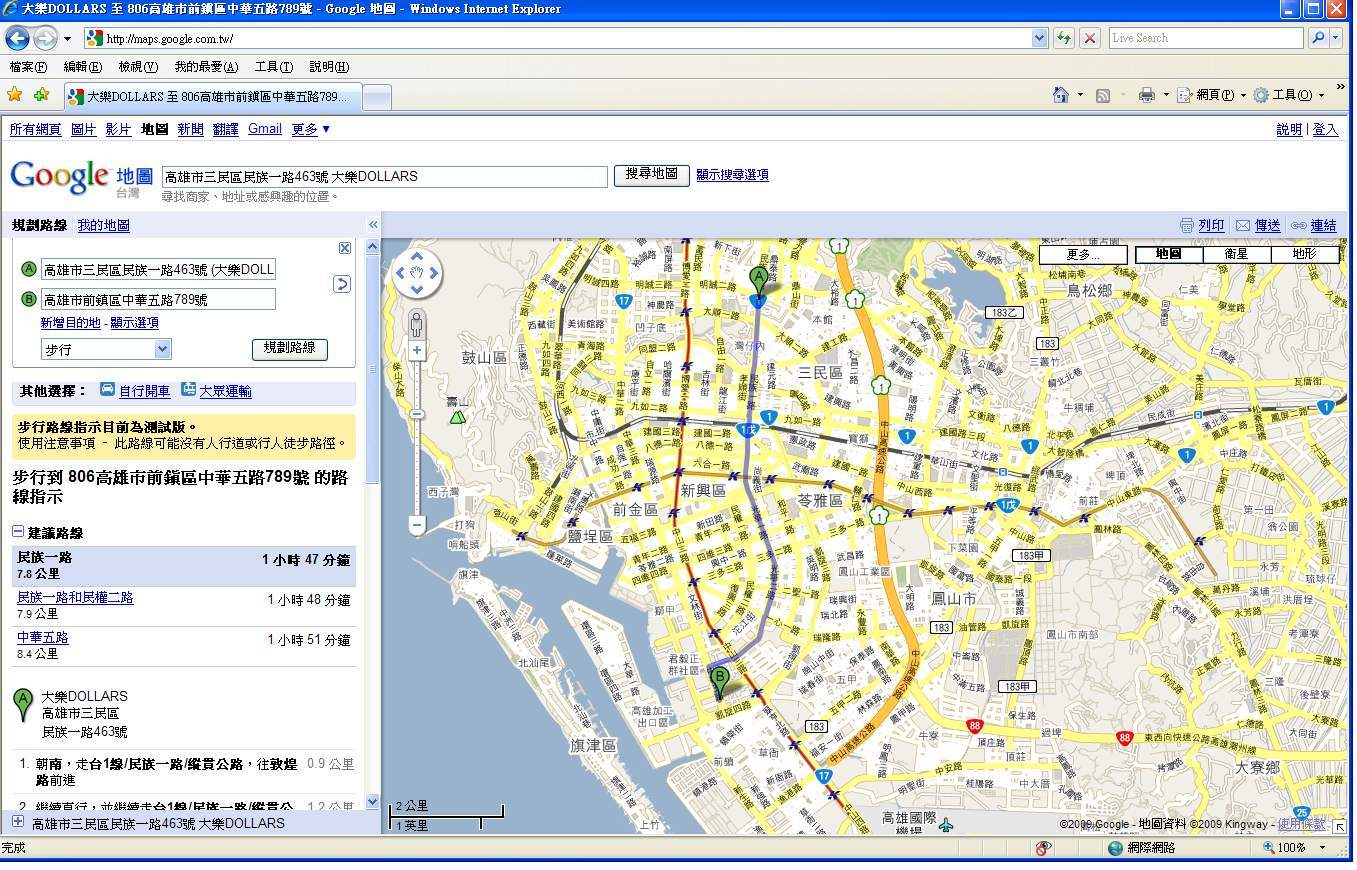
Task: Click the security status icon in status bar
Action: coord(1043,848)
